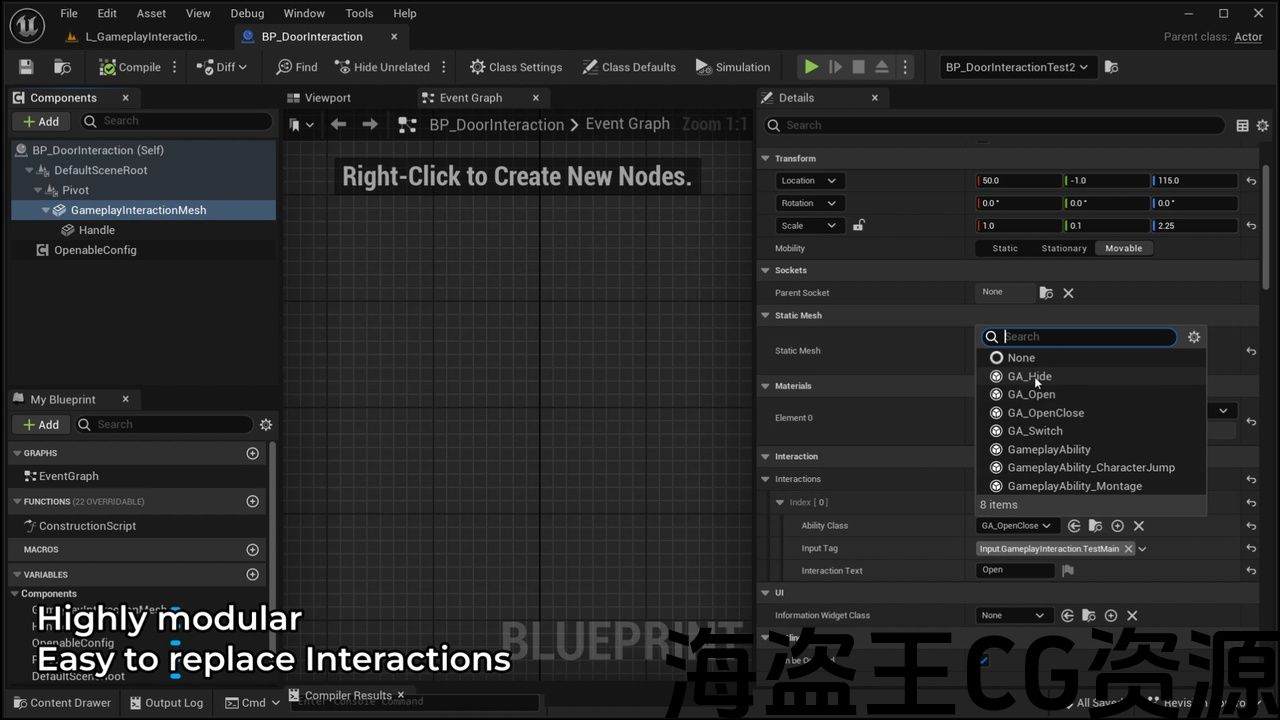Set Mobility to Static

pos(1005,248)
